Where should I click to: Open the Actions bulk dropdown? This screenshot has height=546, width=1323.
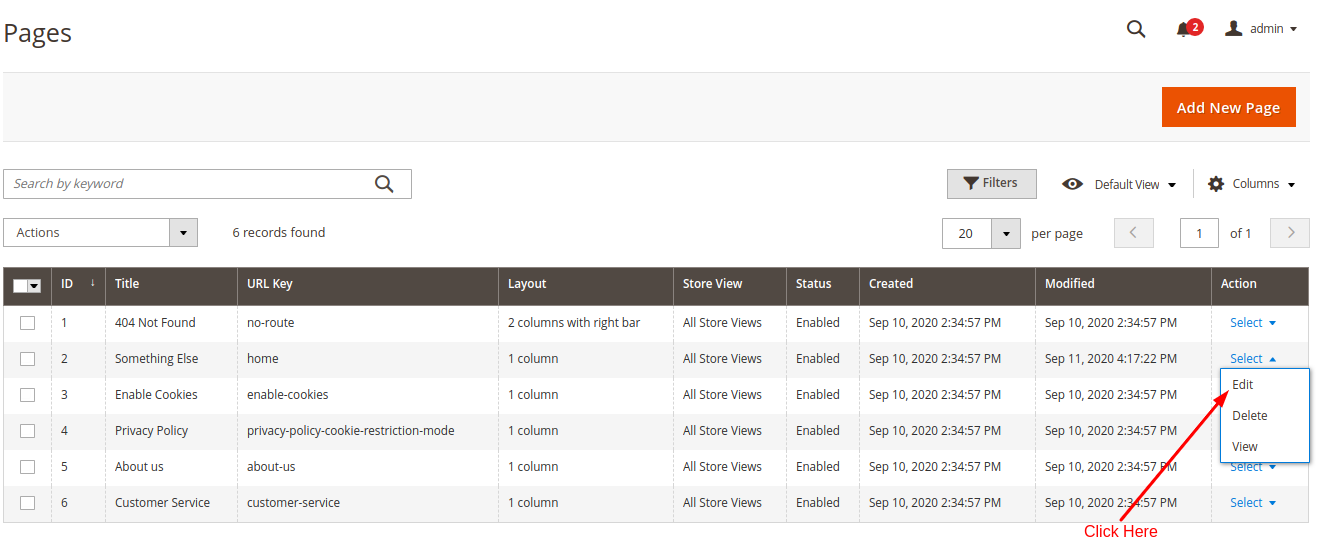pyautogui.click(x=100, y=233)
